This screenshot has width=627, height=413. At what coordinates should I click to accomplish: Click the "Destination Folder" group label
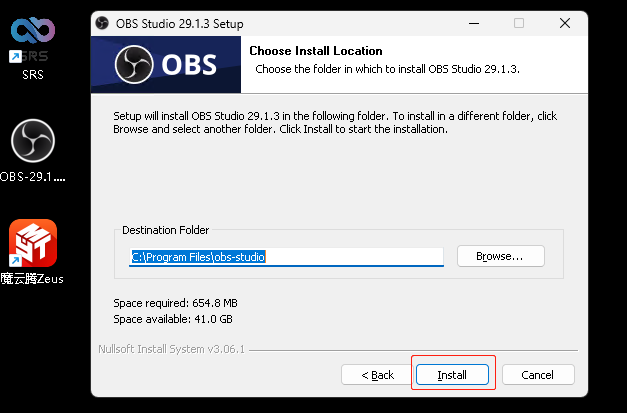click(x=165, y=230)
